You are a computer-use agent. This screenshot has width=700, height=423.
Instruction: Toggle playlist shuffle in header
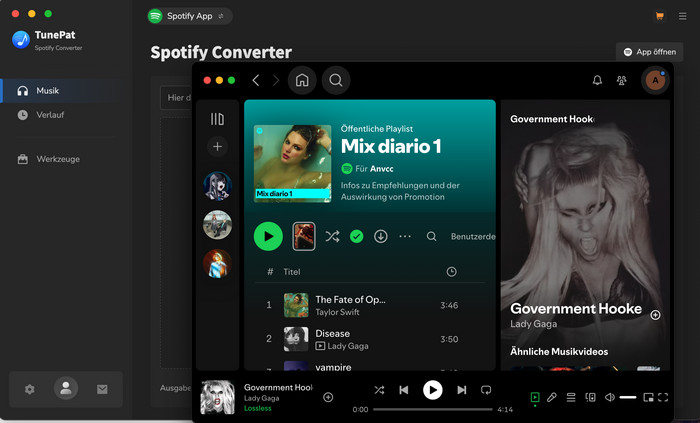point(332,236)
